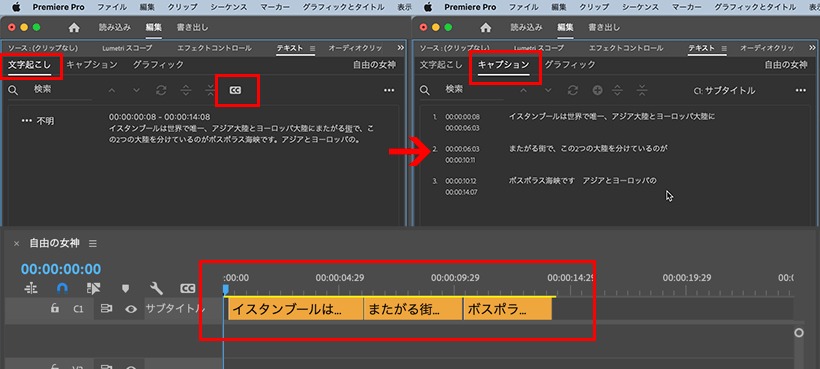Open the シーケンス menu in captions window
Image resolution: width=820 pixels, height=369 pixels.
coord(641,7)
